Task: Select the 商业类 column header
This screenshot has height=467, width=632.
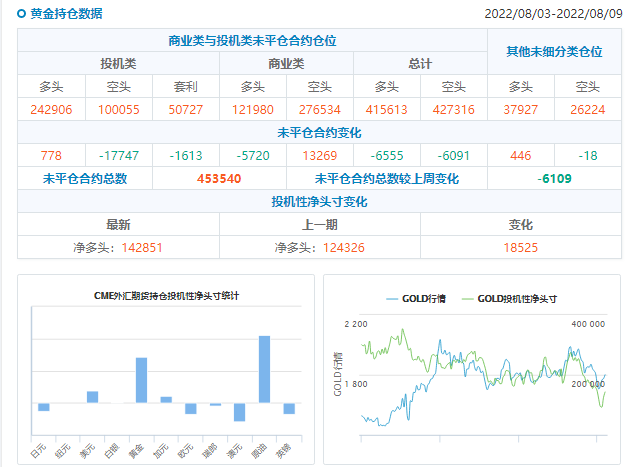Action: [286, 63]
